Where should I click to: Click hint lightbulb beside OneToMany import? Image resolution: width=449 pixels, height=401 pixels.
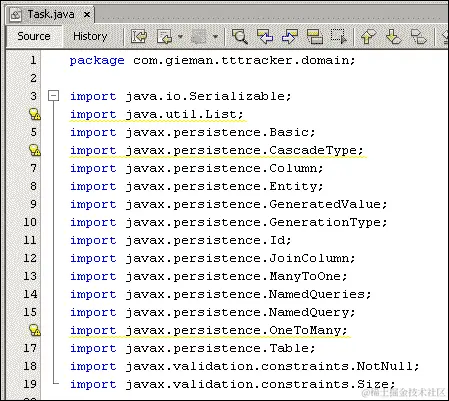35,330
